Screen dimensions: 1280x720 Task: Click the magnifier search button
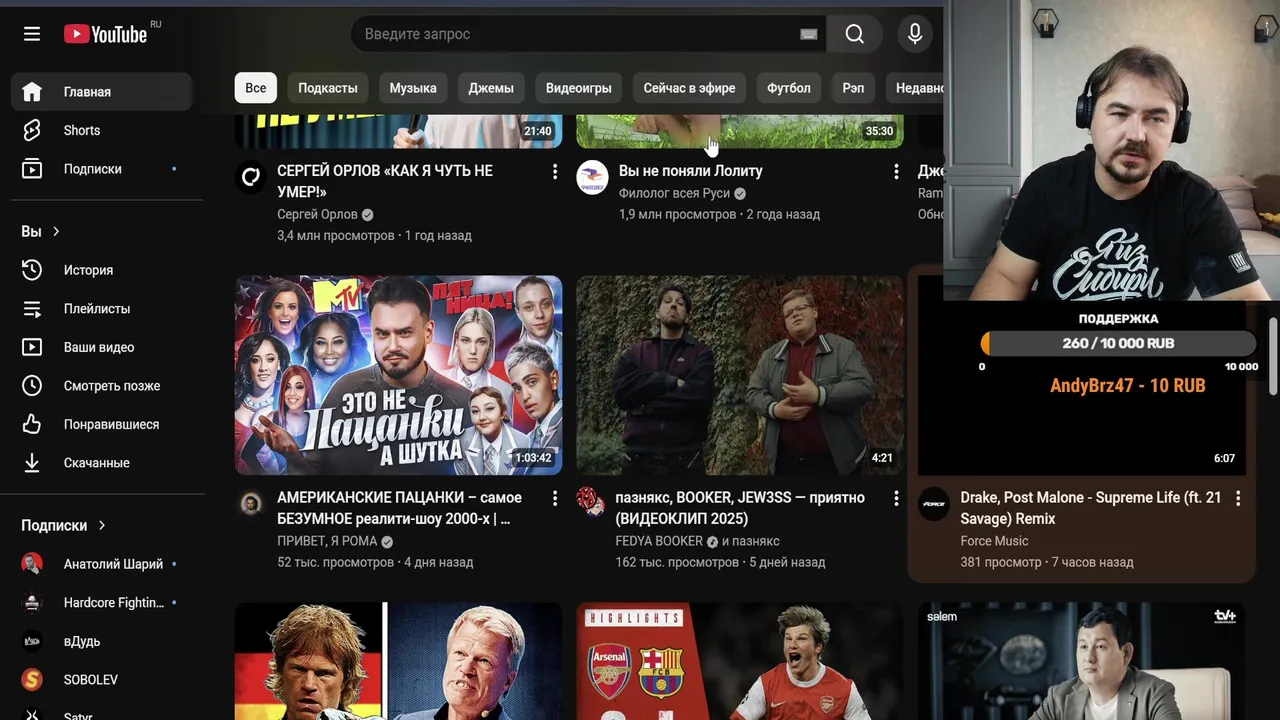(855, 34)
